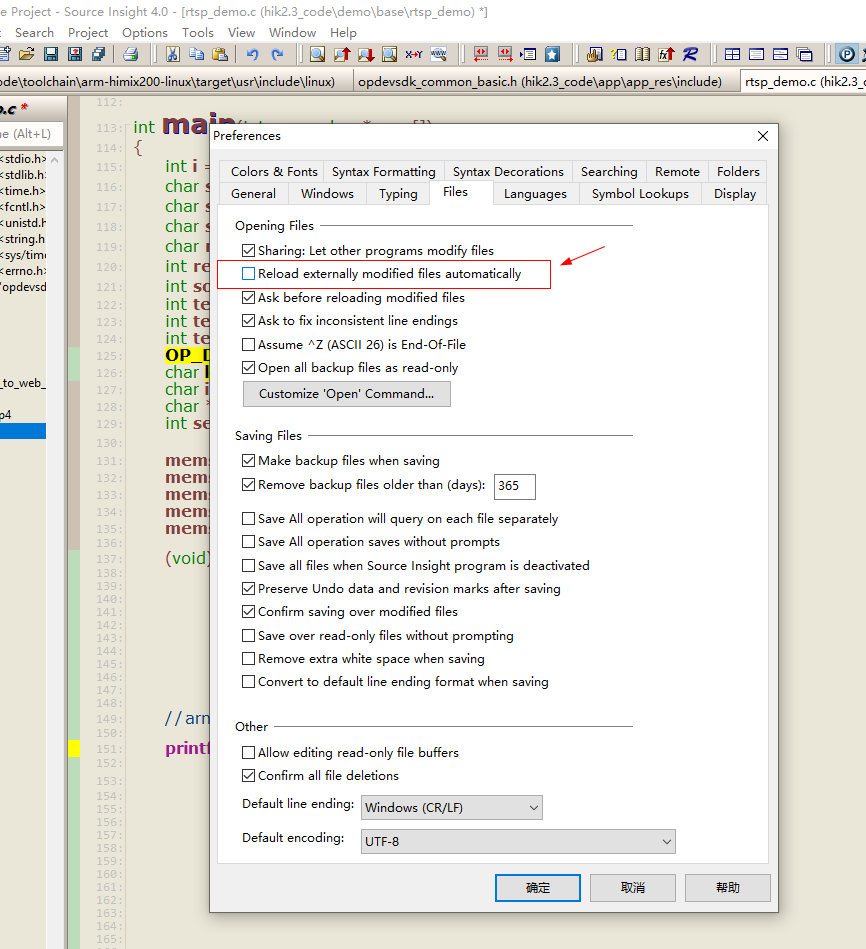866x949 pixels.
Task: Click the Jump To Definition fx icon
Action: pos(666,55)
